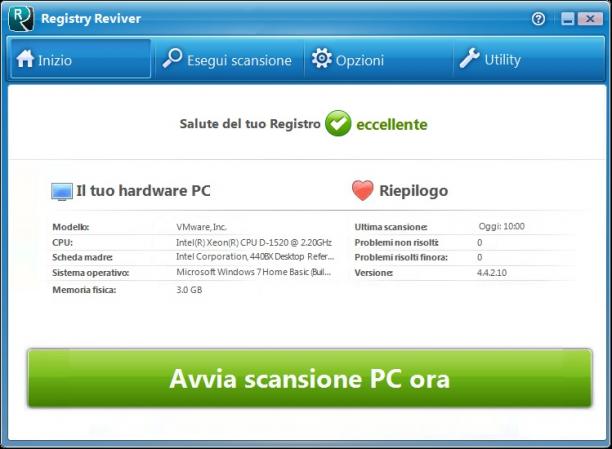The image size is (612, 449).
Task: Click the magnifying glass scan icon
Action: click(172, 58)
